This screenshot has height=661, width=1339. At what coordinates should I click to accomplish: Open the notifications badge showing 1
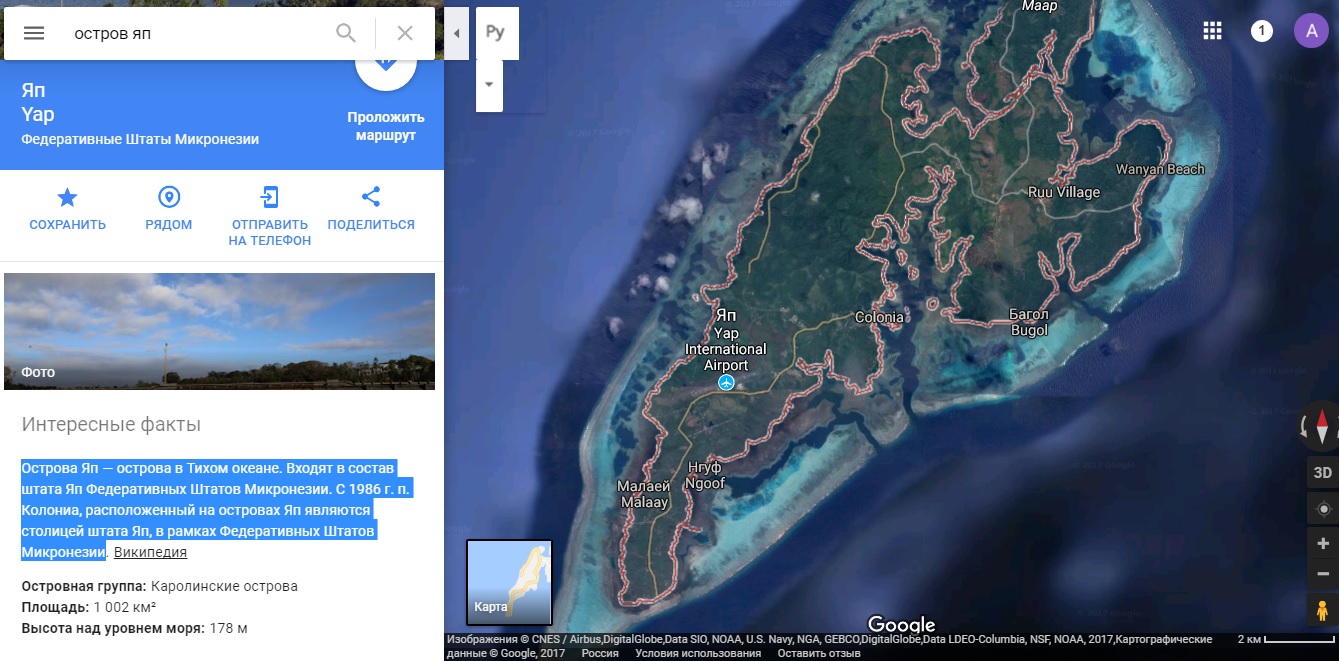pos(1262,31)
